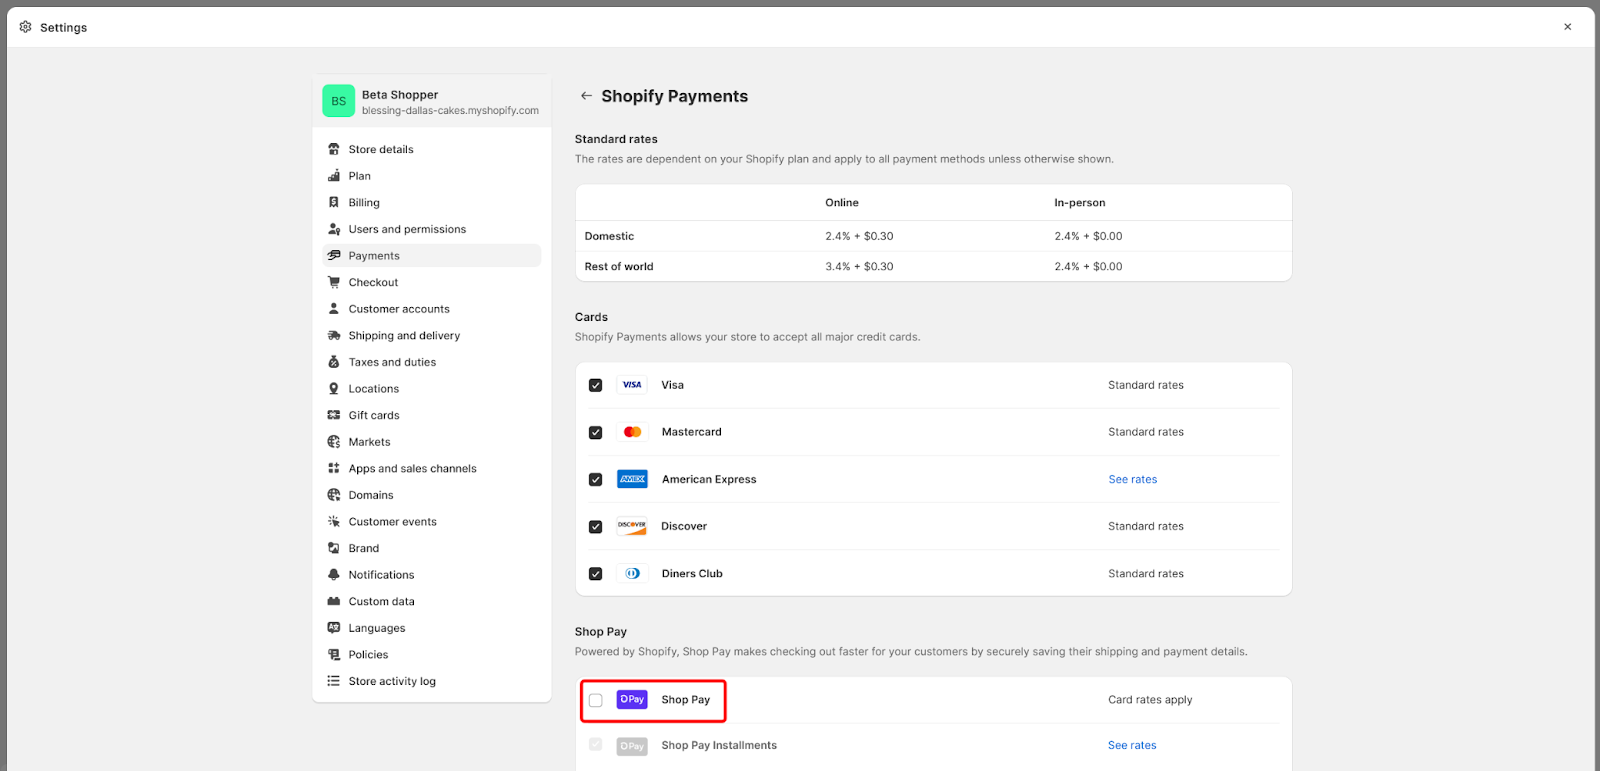Click the back arrow beside Shopify Payments
The height and width of the screenshot is (771, 1600).
coord(586,96)
